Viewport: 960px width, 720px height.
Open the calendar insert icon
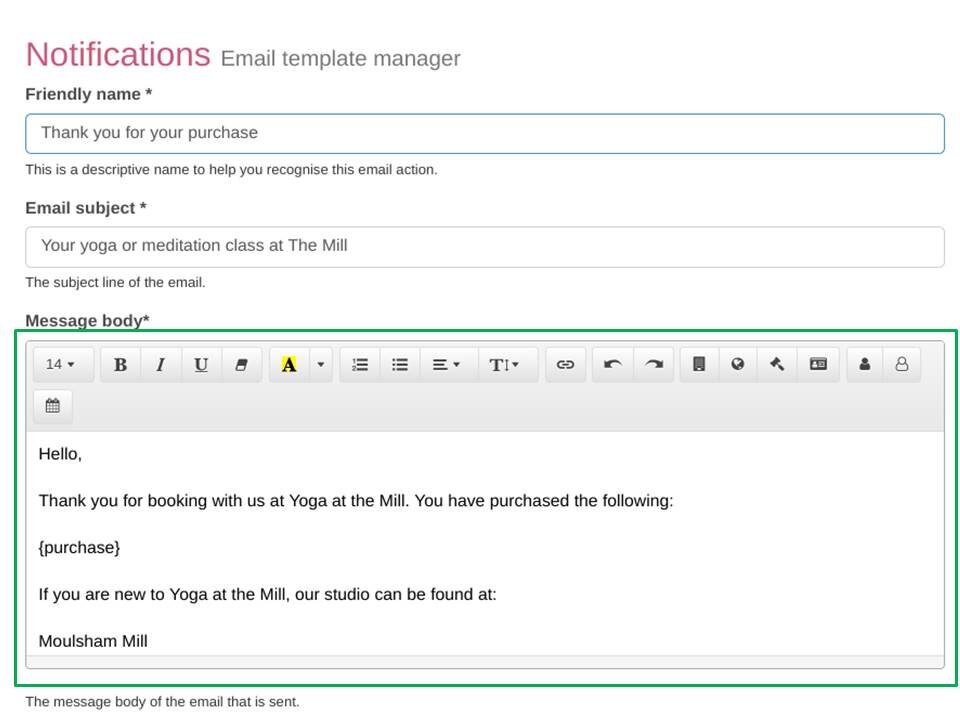(x=52, y=405)
